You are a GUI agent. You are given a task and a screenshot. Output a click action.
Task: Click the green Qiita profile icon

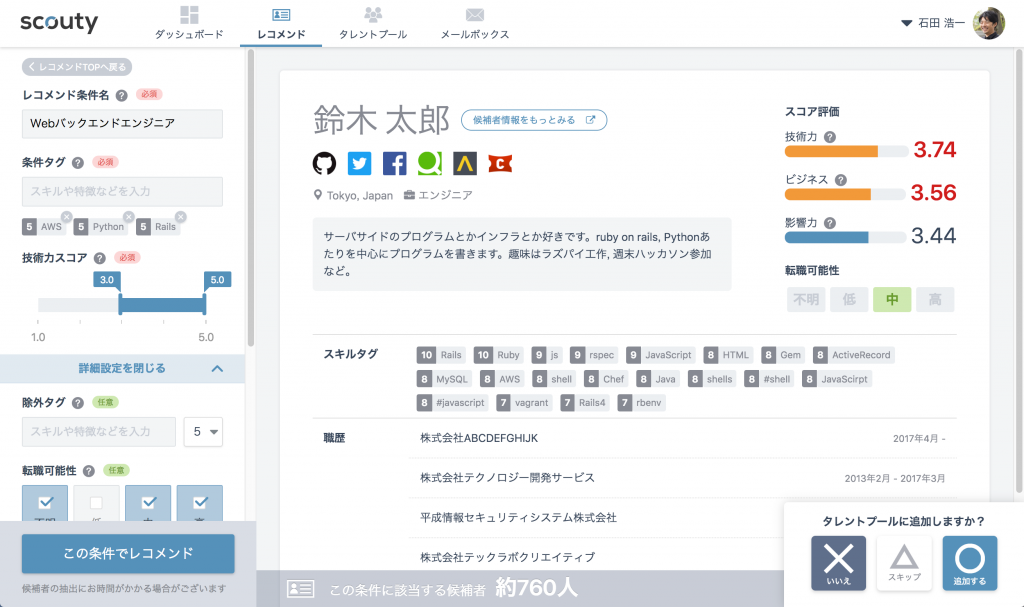tap(429, 163)
